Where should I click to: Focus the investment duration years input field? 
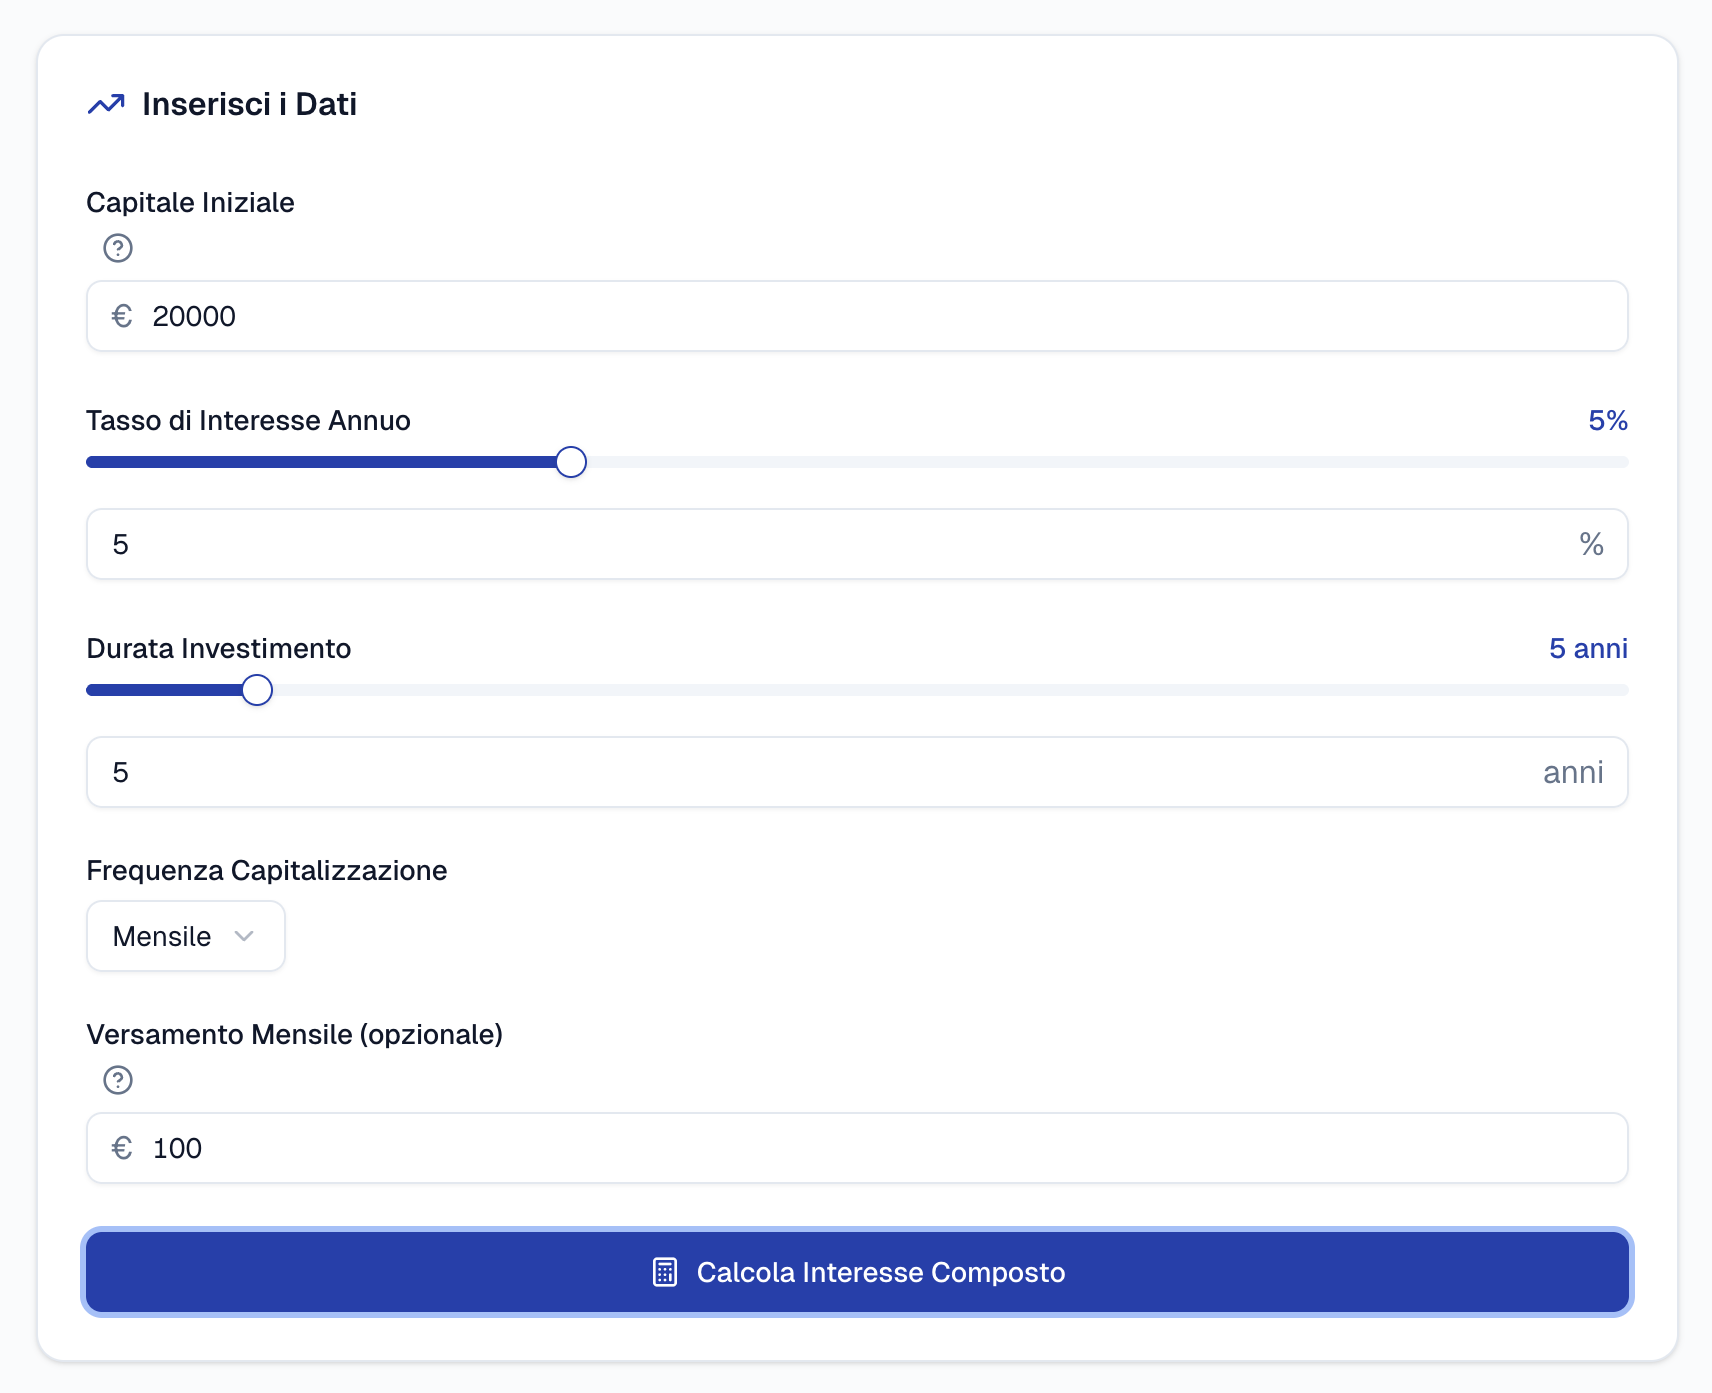pos(820,772)
